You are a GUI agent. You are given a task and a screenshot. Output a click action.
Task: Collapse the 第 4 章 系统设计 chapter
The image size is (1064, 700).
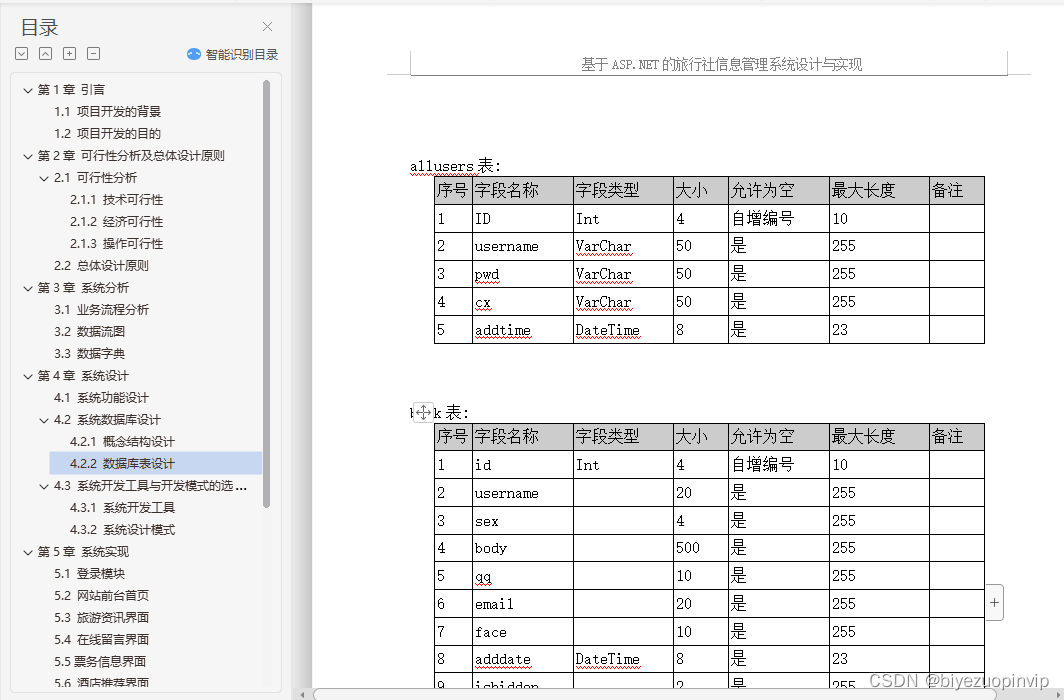click(x=27, y=375)
